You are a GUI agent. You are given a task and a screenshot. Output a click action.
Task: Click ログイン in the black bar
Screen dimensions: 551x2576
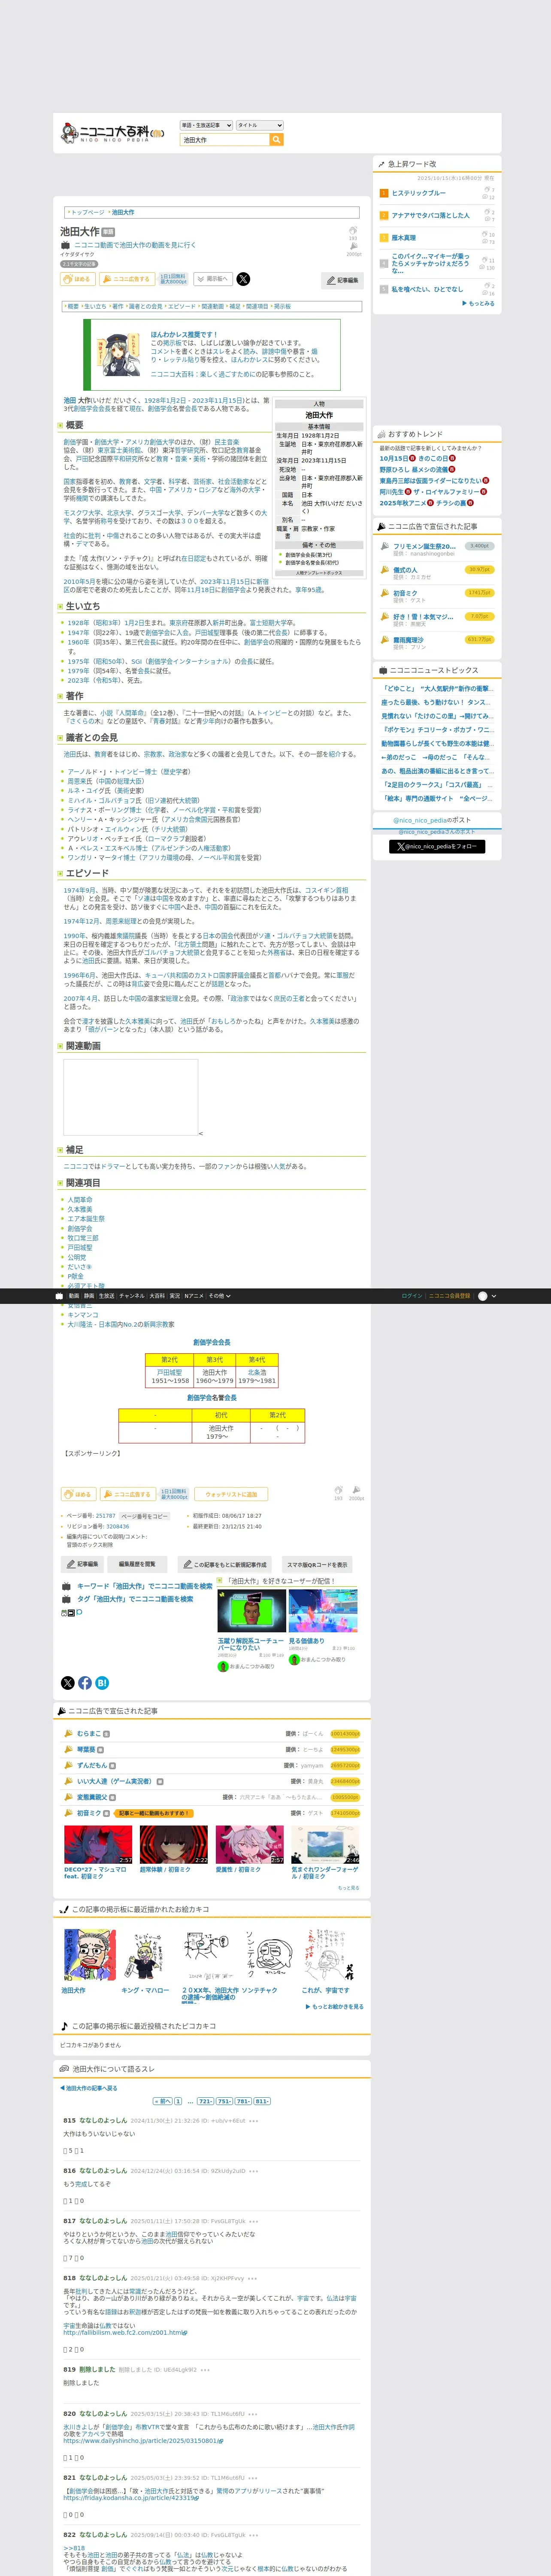point(411,1296)
